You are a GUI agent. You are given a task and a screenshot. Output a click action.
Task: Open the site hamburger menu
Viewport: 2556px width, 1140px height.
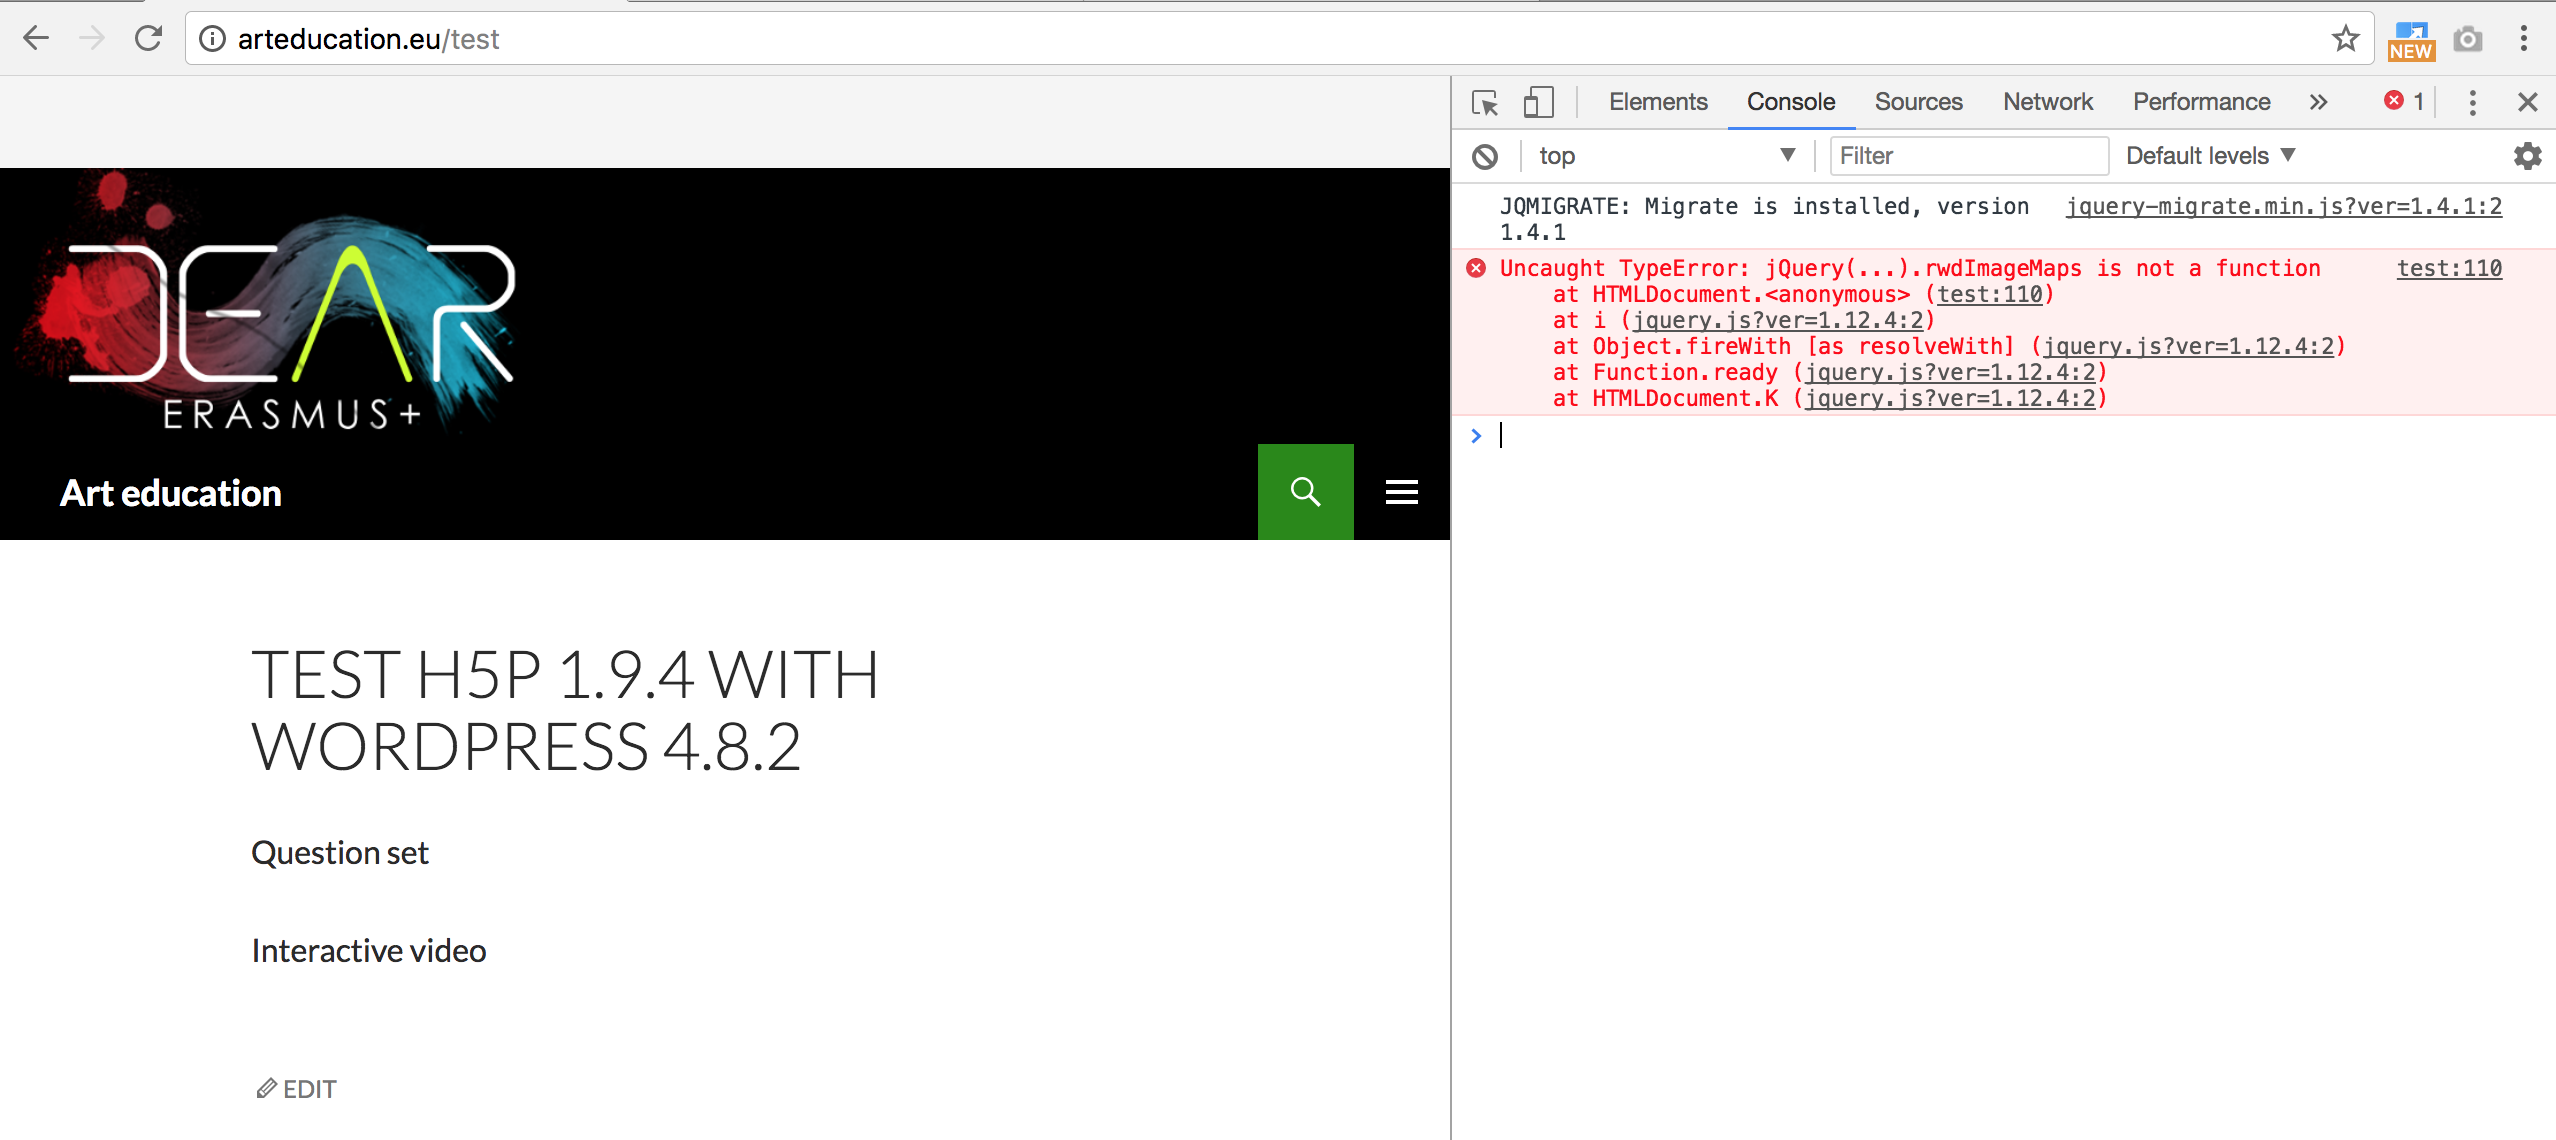coord(1401,492)
